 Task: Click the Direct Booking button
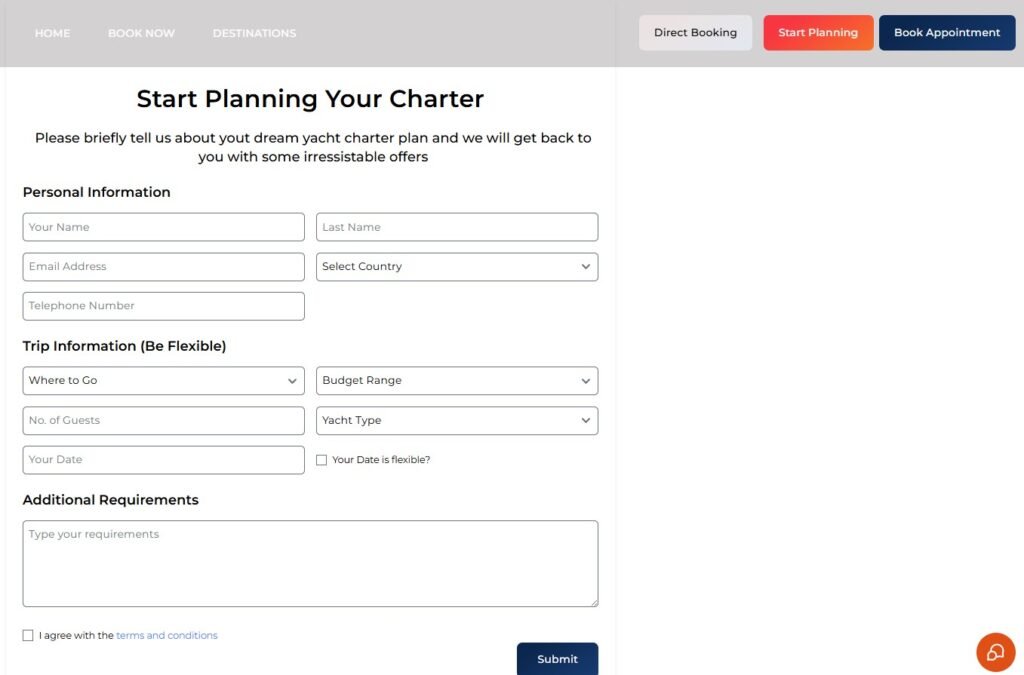coord(696,33)
